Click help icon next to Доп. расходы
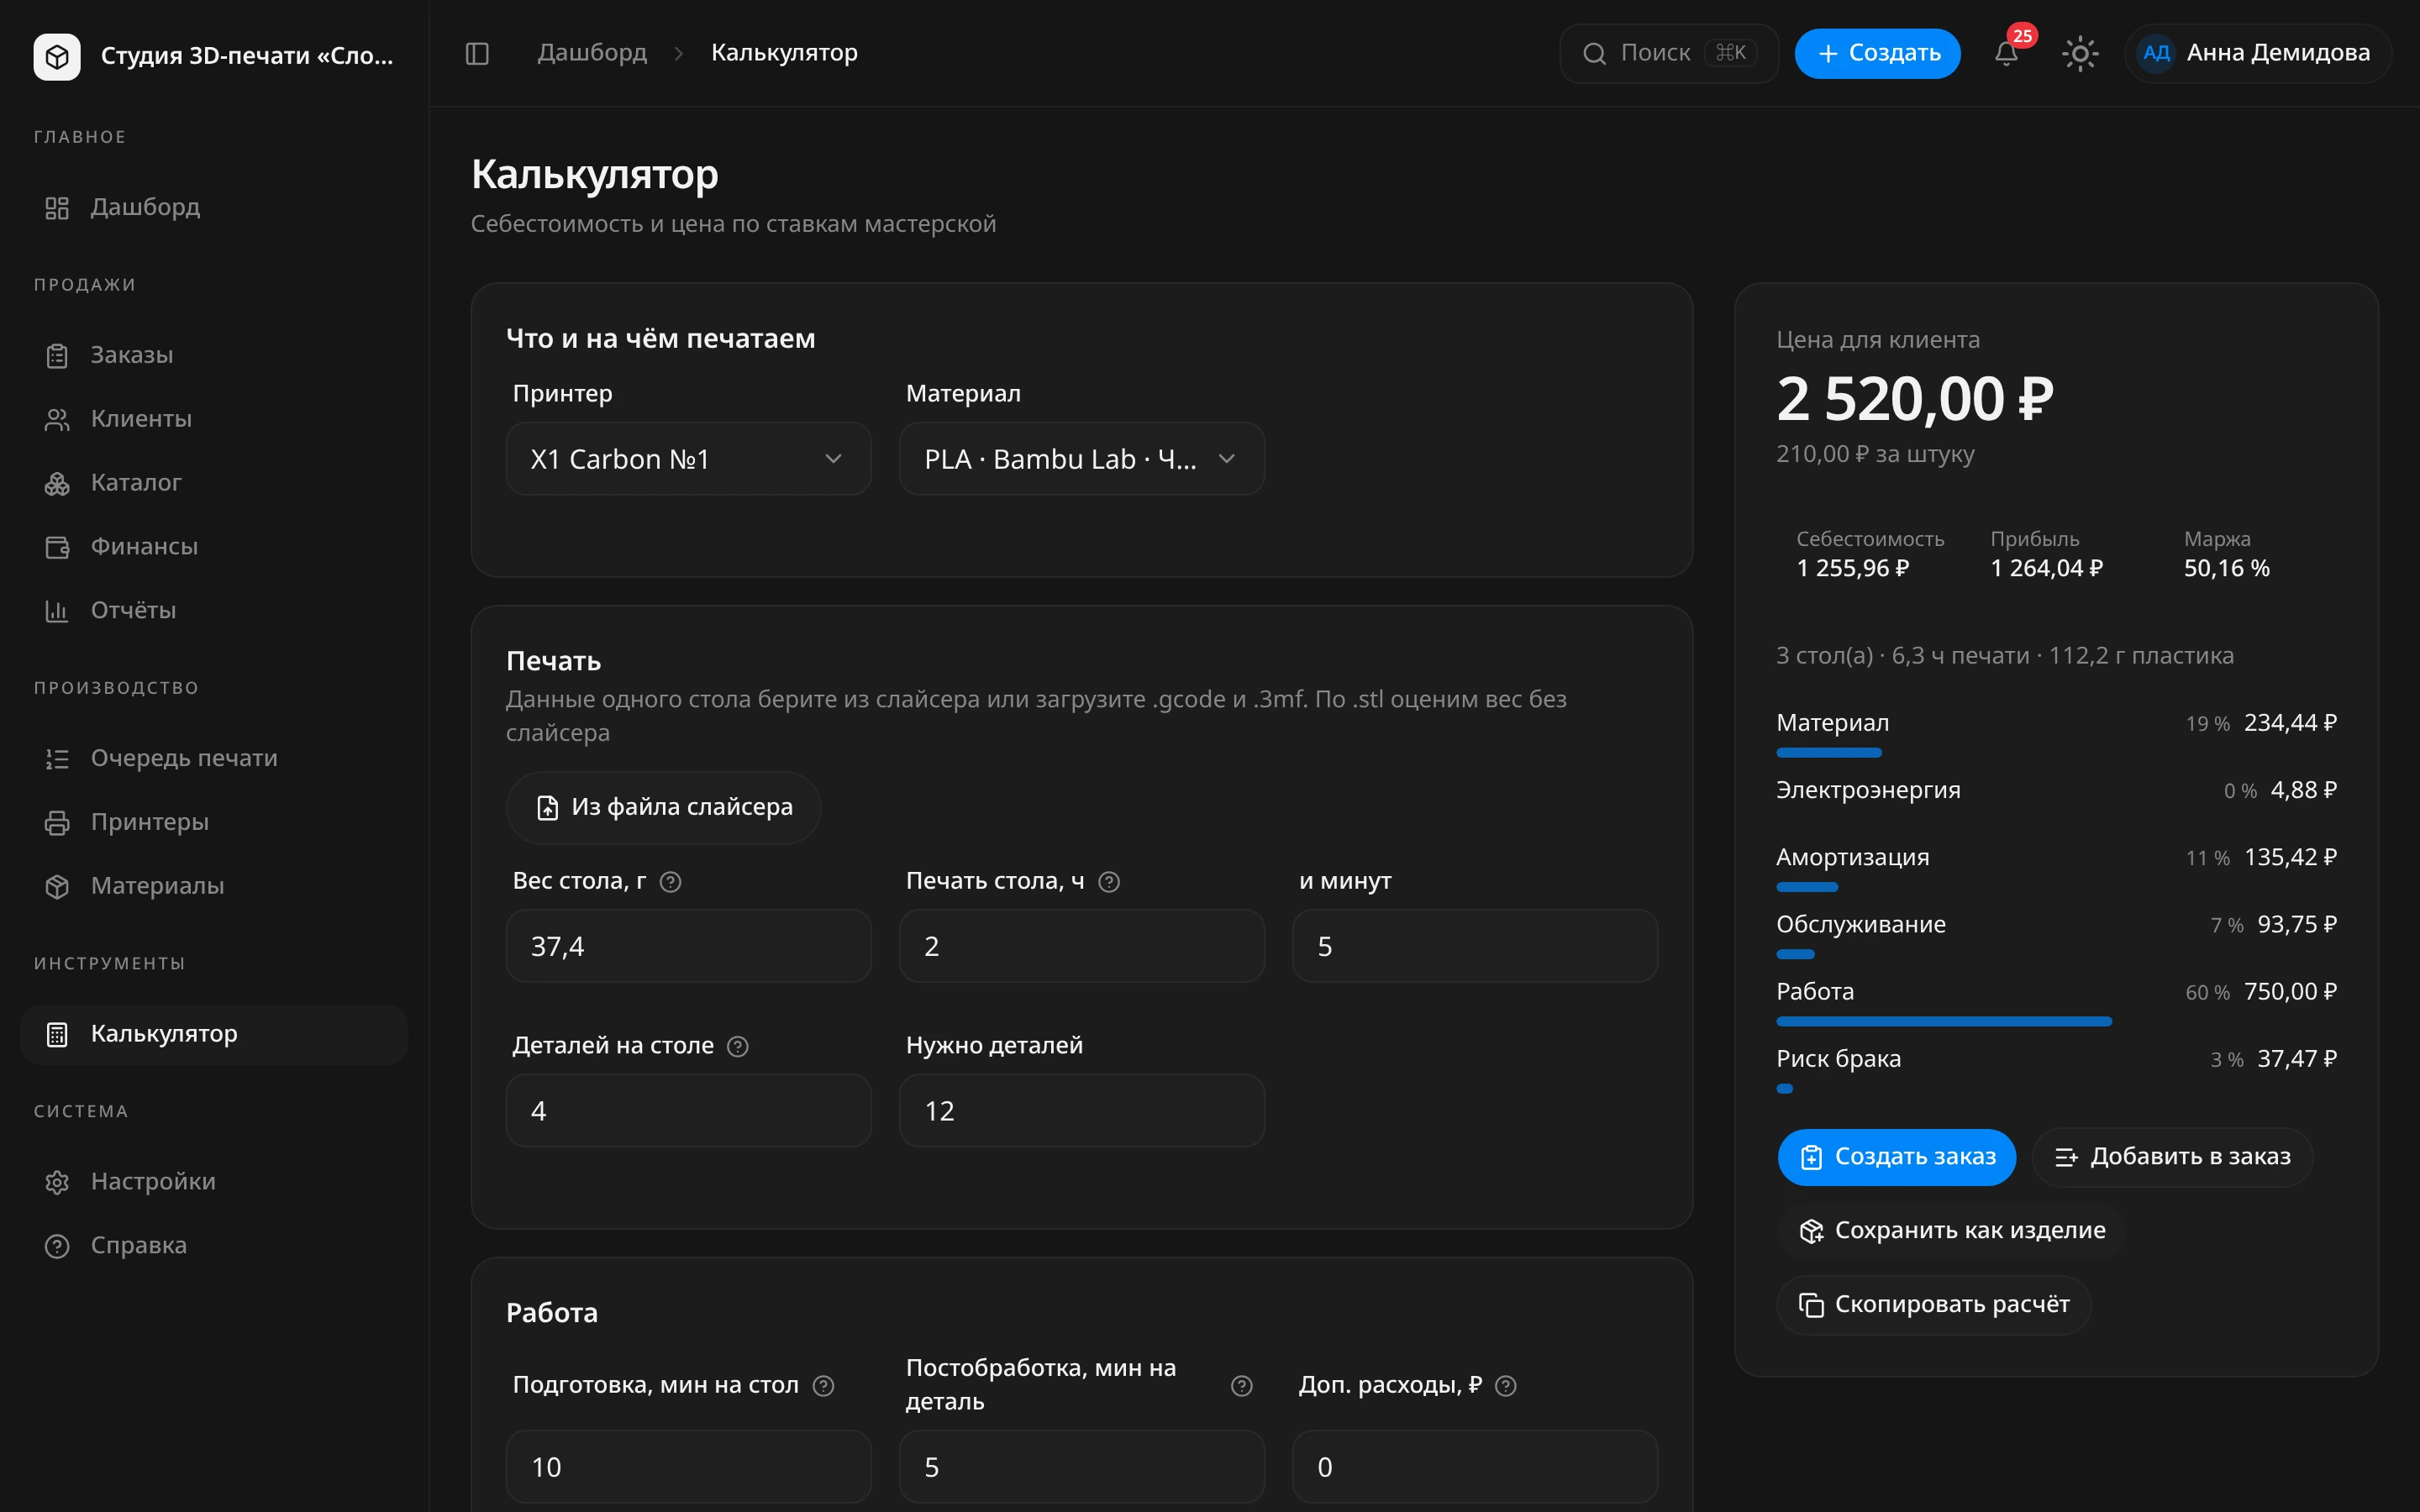This screenshot has width=2420, height=1512. 1506,1386
